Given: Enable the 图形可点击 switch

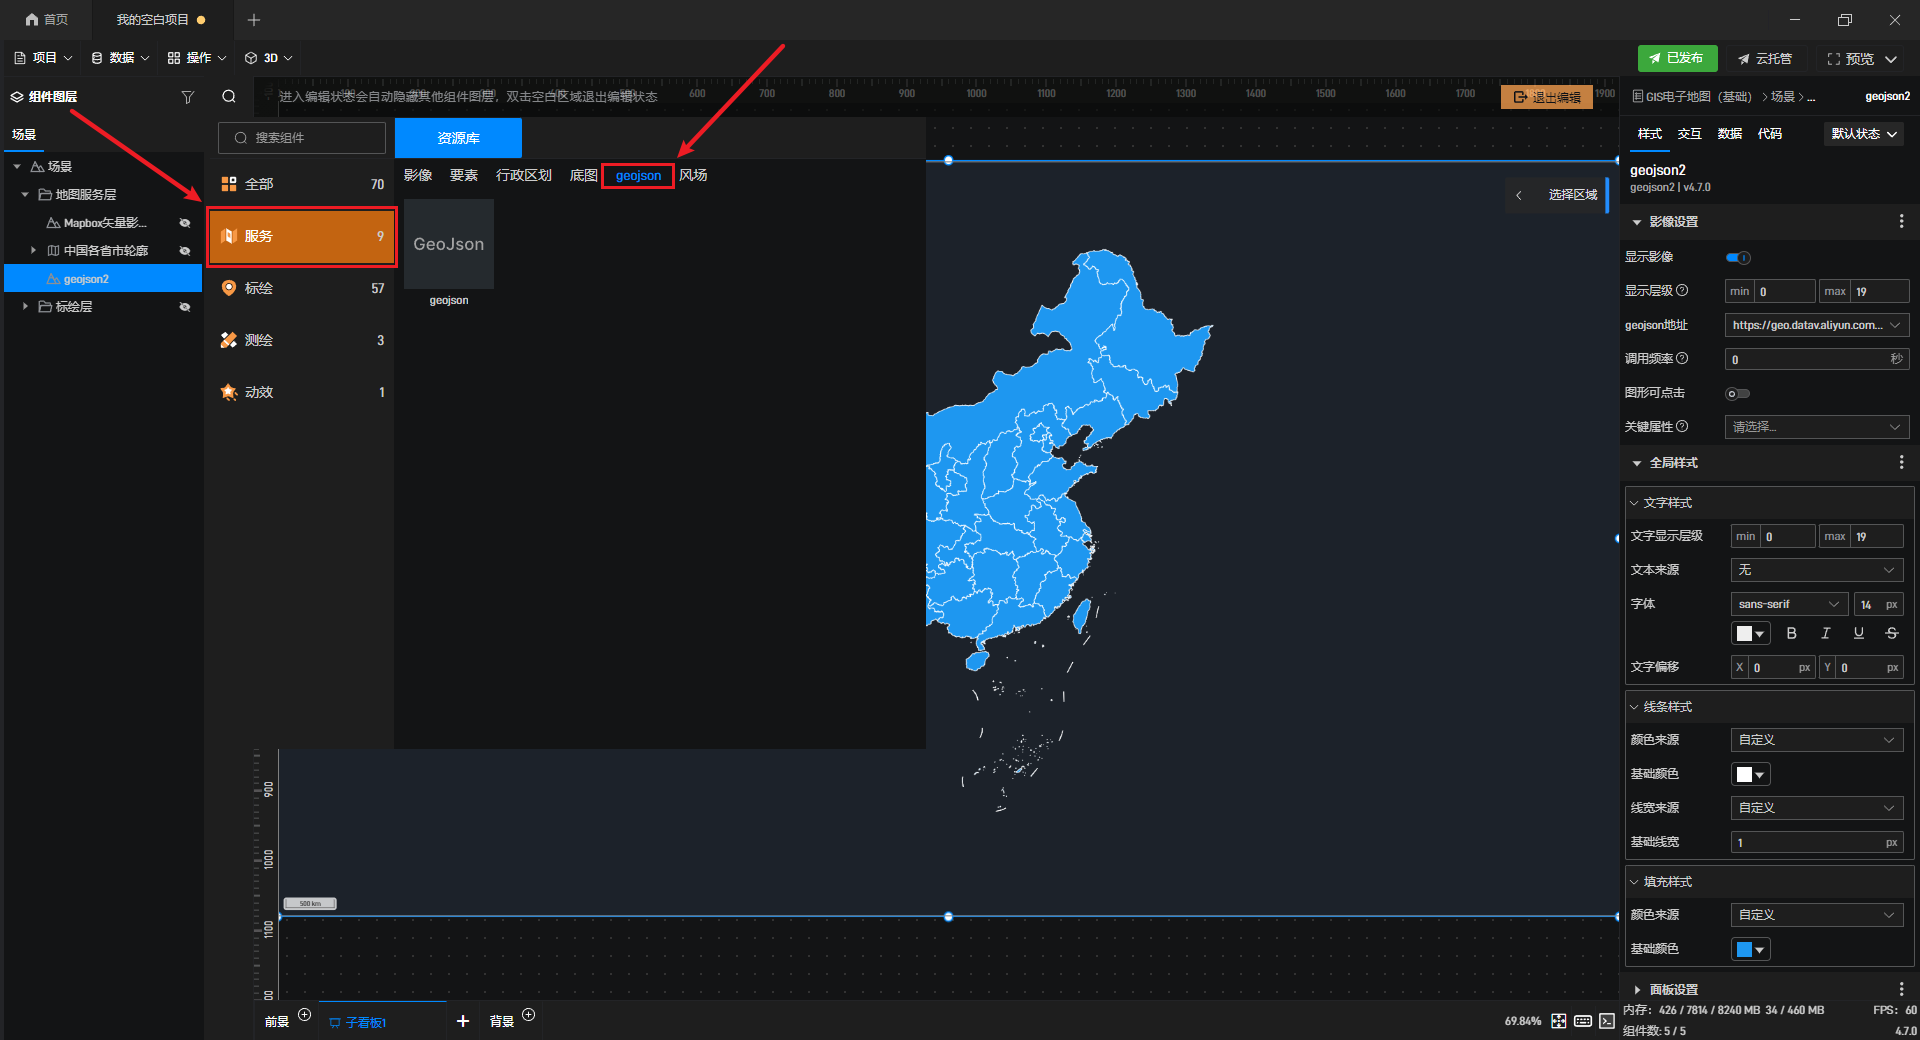Looking at the screenshot, I should click(1738, 394).
